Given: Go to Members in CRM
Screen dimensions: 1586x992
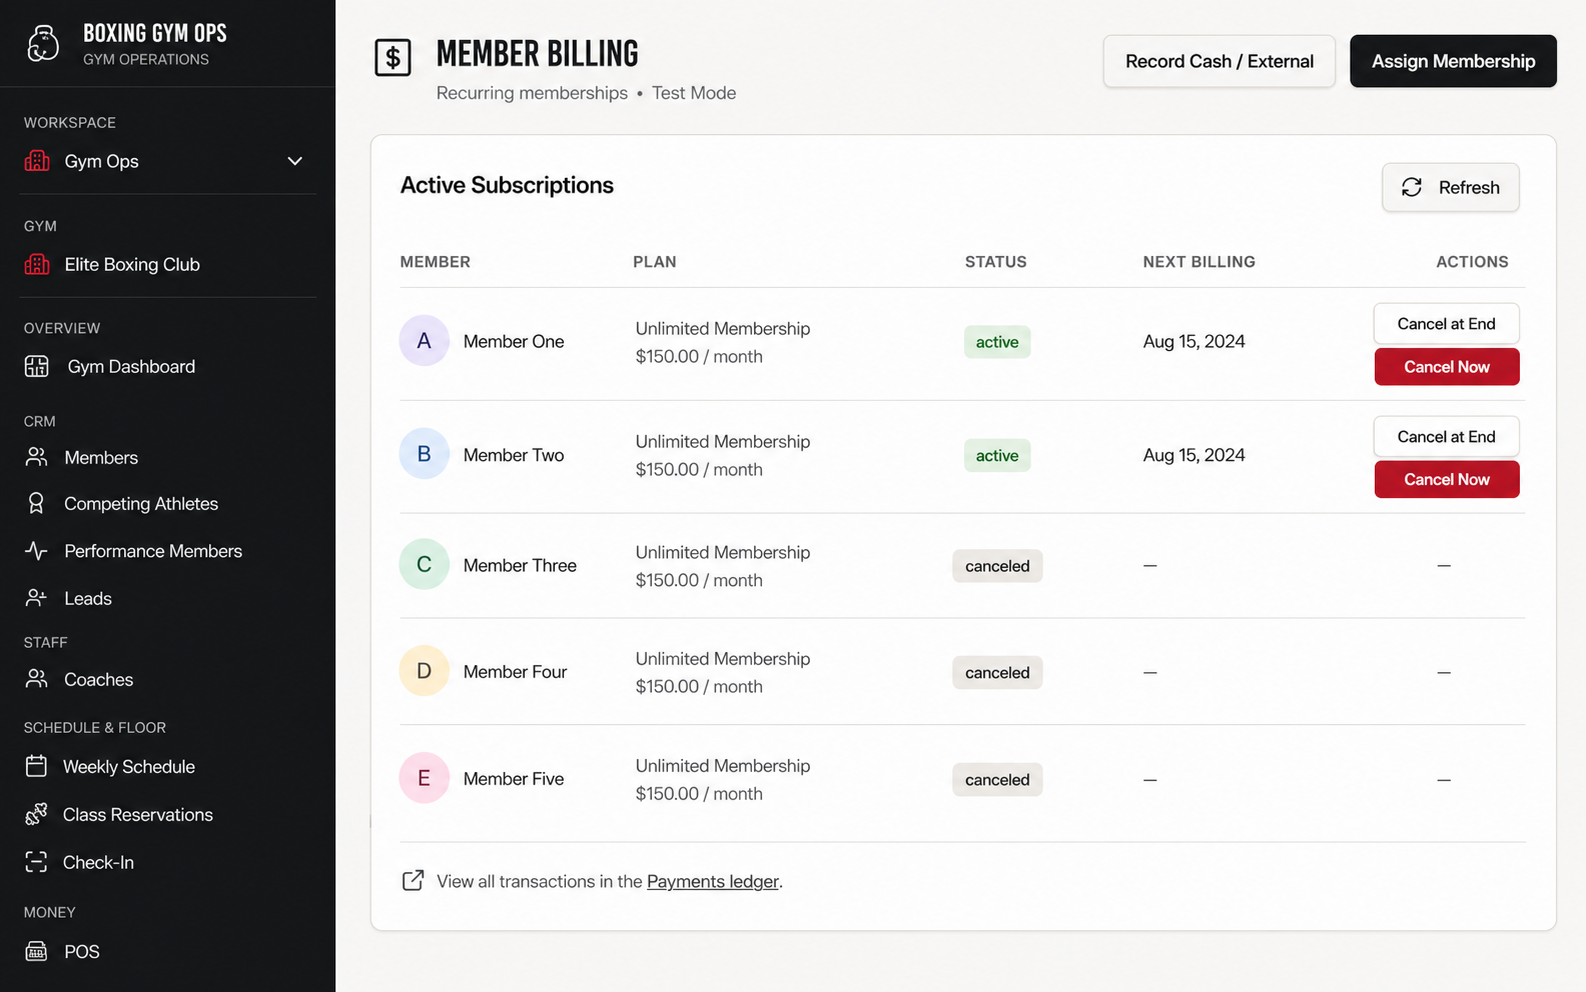Looking at the screenshot, I should 101,457.
